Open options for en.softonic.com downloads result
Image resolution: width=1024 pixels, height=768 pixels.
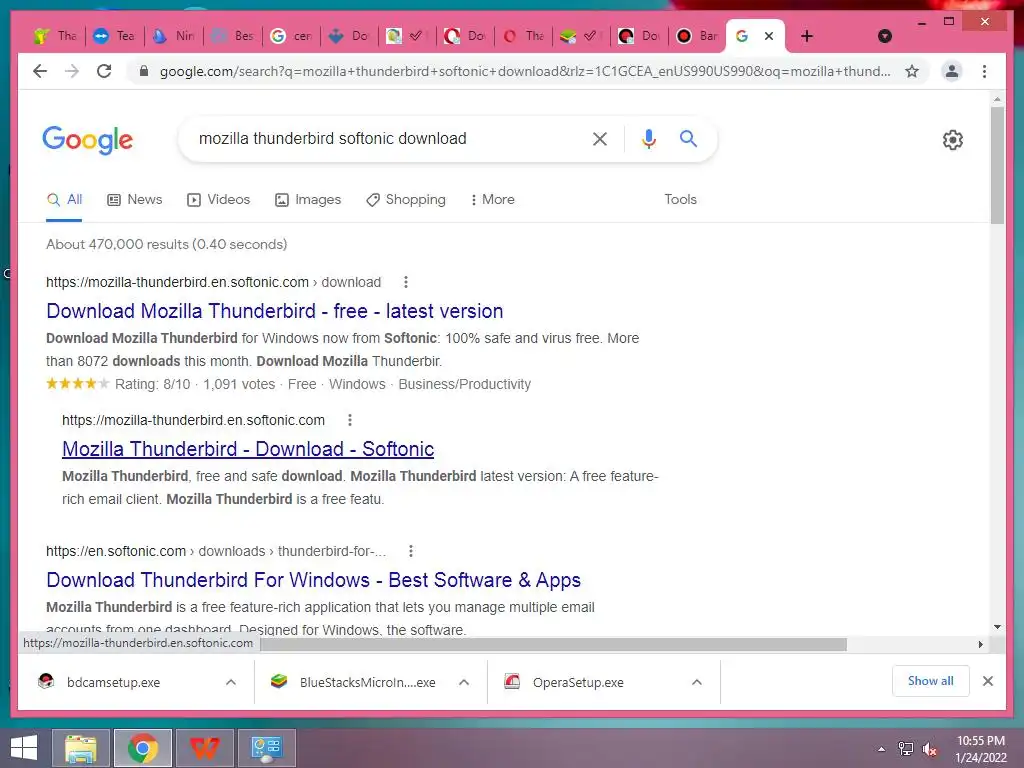click(x=411, y=551)
